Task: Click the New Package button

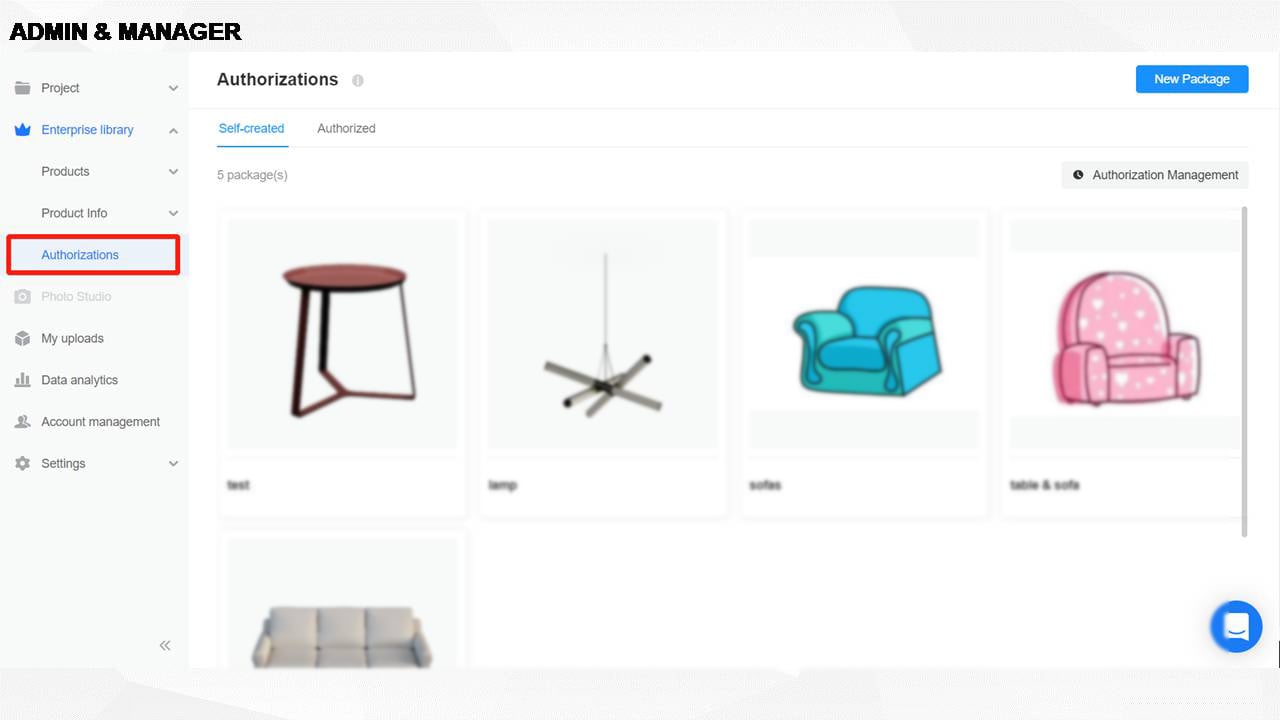Action: coord(1192,79)
